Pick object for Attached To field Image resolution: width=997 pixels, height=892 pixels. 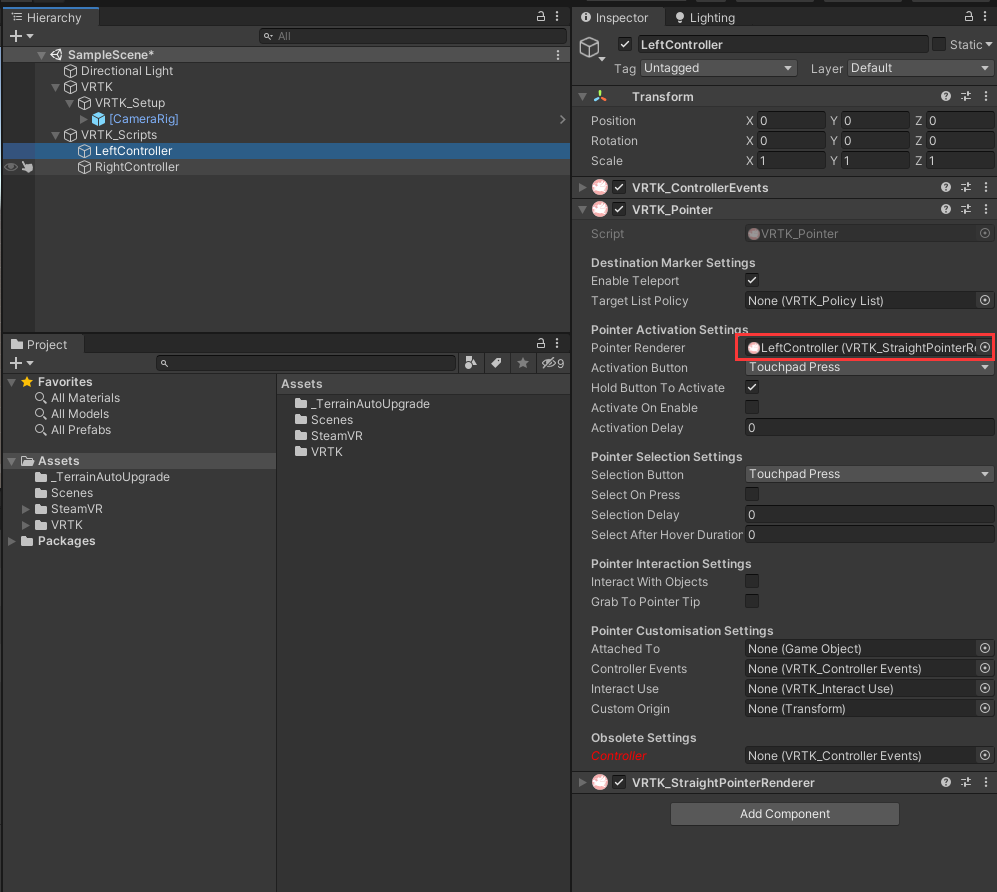(x=984, y=648)
